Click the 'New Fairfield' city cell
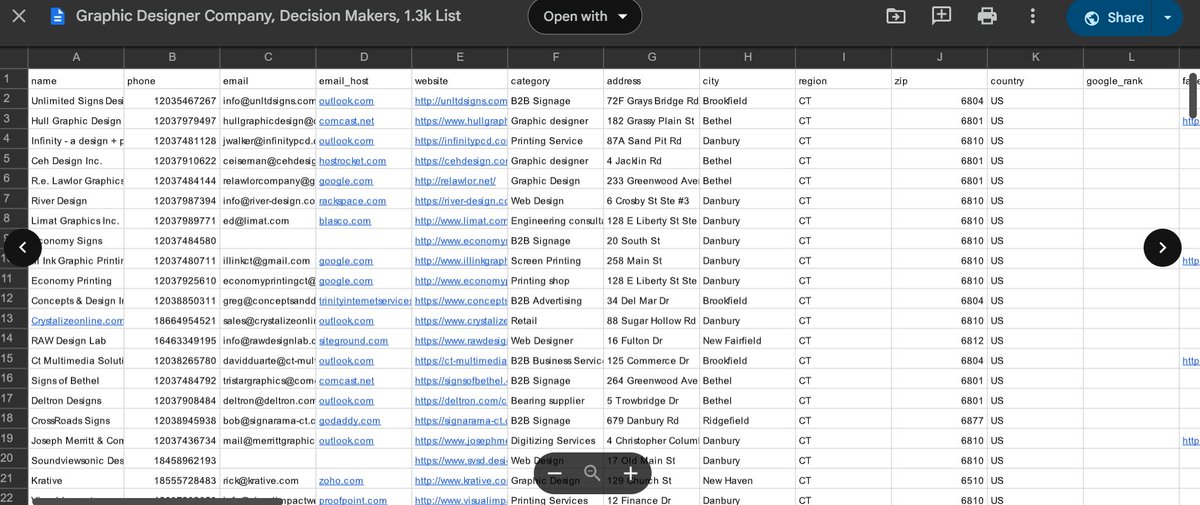The image size is (1200, 505). 747,341
